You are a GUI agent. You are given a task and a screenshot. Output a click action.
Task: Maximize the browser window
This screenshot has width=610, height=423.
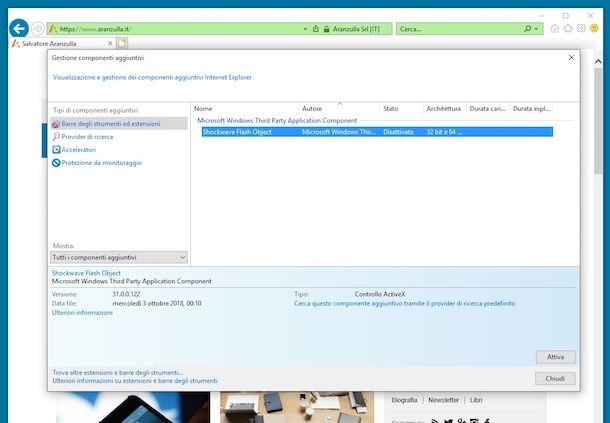pos(566,16)
